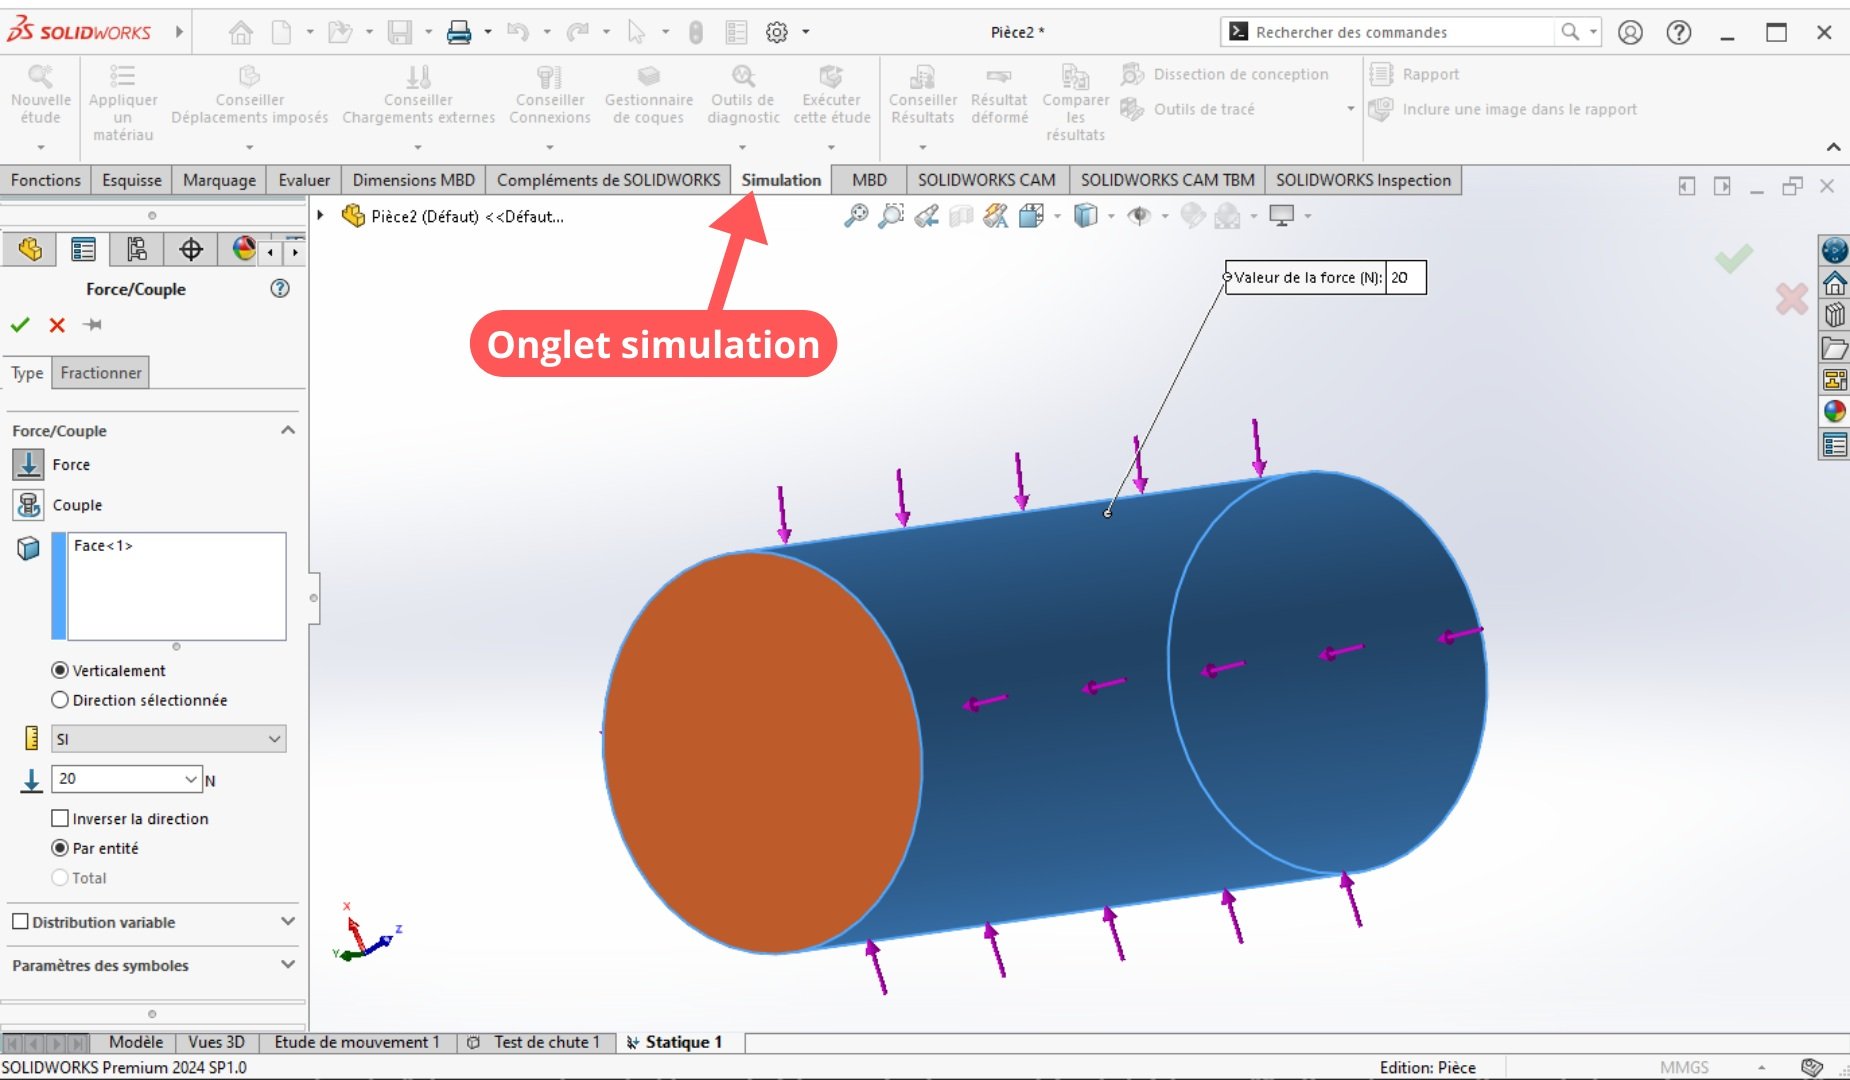Open the Display Style cube icon

1085,216
